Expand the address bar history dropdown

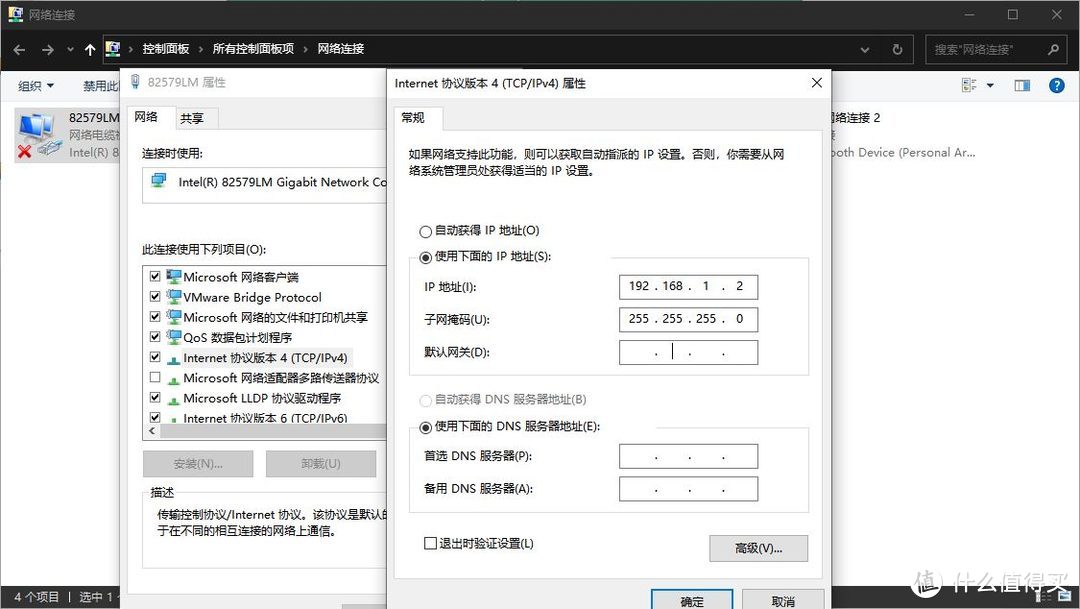point(865,48)
